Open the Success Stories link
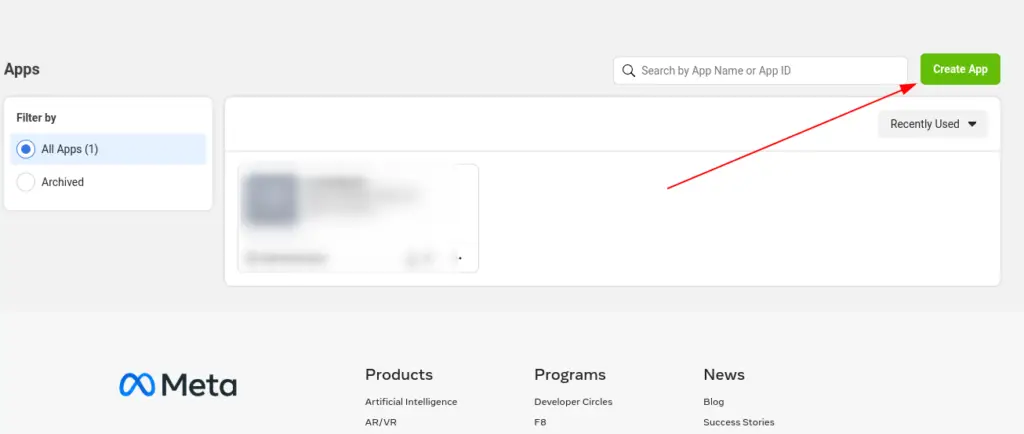Image resolution: width=1024 pixels, height=434 pixels. [738, 422]
